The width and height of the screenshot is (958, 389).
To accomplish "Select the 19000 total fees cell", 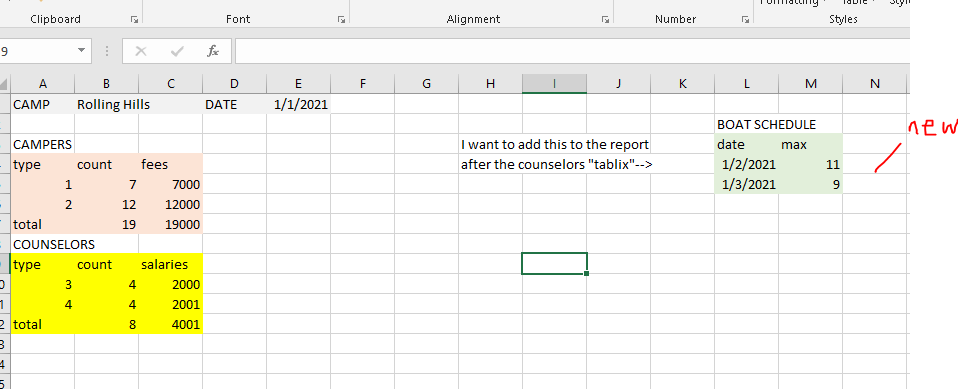I will tap(170, 224).
